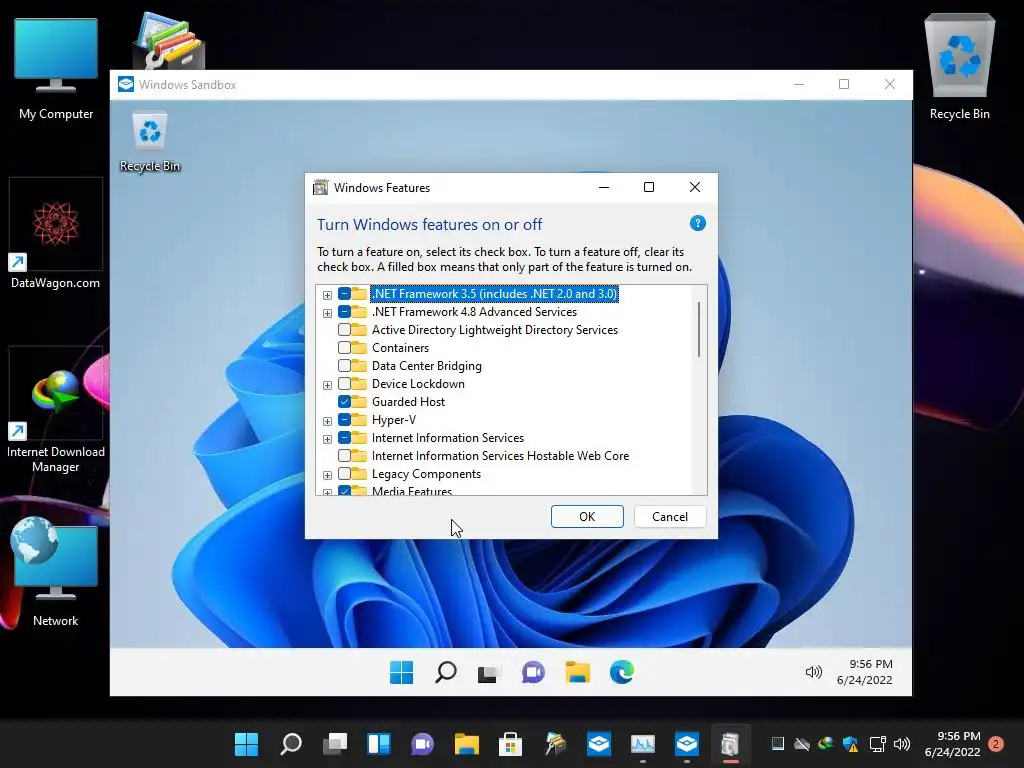
Task: Enable Data Center Bridging checkbox
Action: pyautogui.click(x=344, y=366)
